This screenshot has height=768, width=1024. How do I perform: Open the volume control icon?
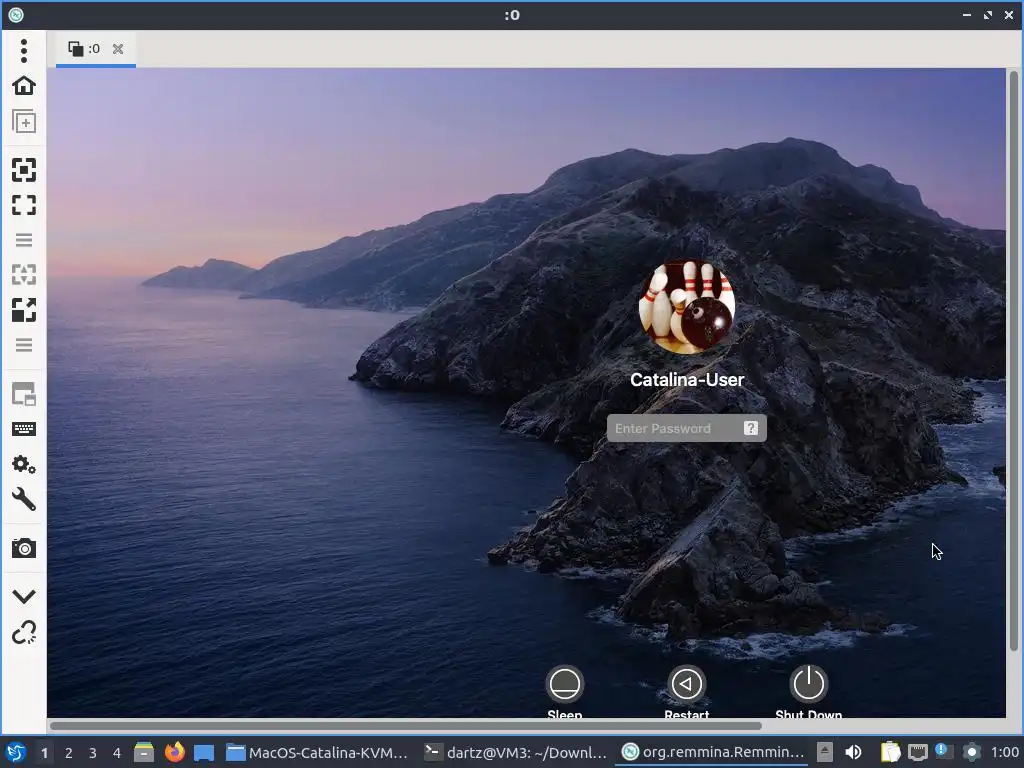click(x=853, y=753)
